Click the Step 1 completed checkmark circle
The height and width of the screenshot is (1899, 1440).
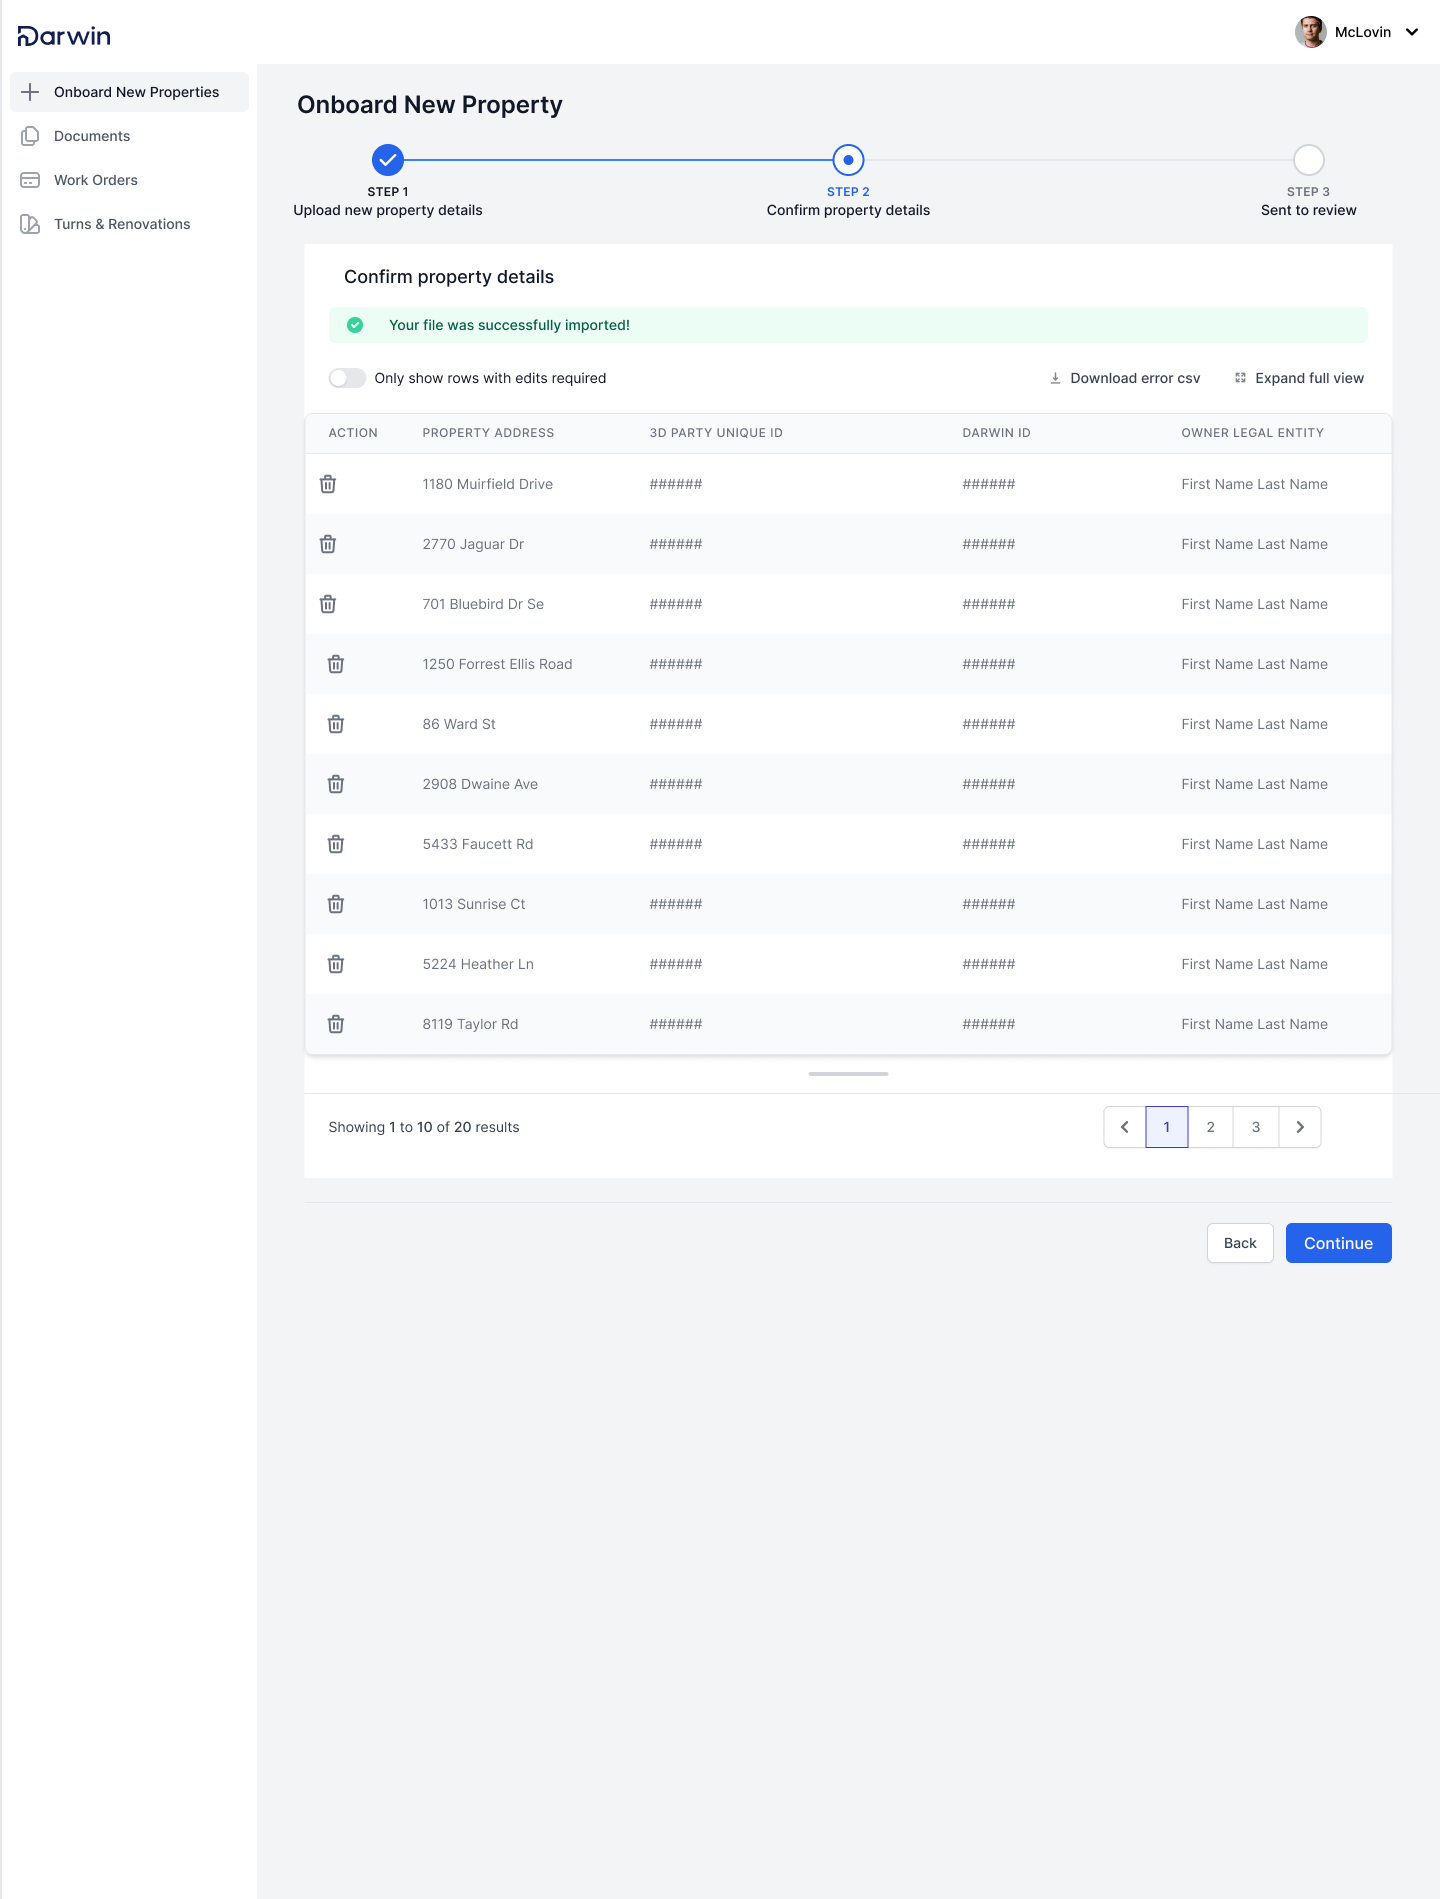point(388,160)
